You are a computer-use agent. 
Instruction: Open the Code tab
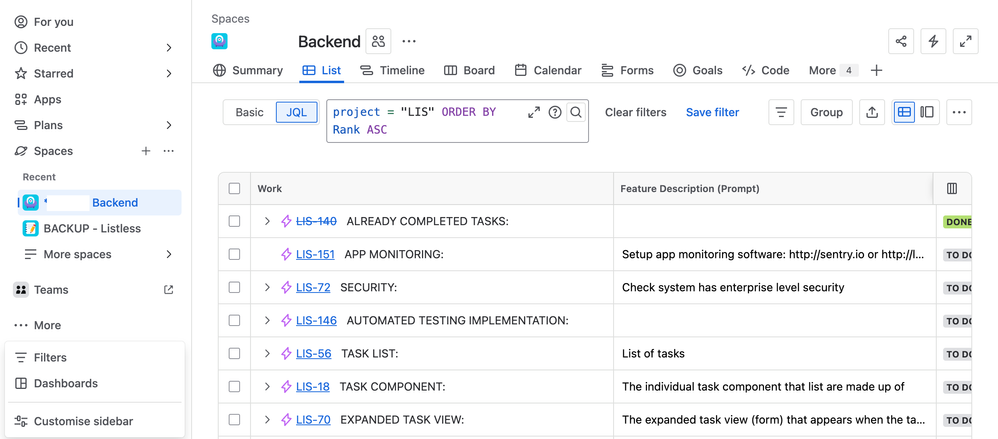tap(766, 71)
